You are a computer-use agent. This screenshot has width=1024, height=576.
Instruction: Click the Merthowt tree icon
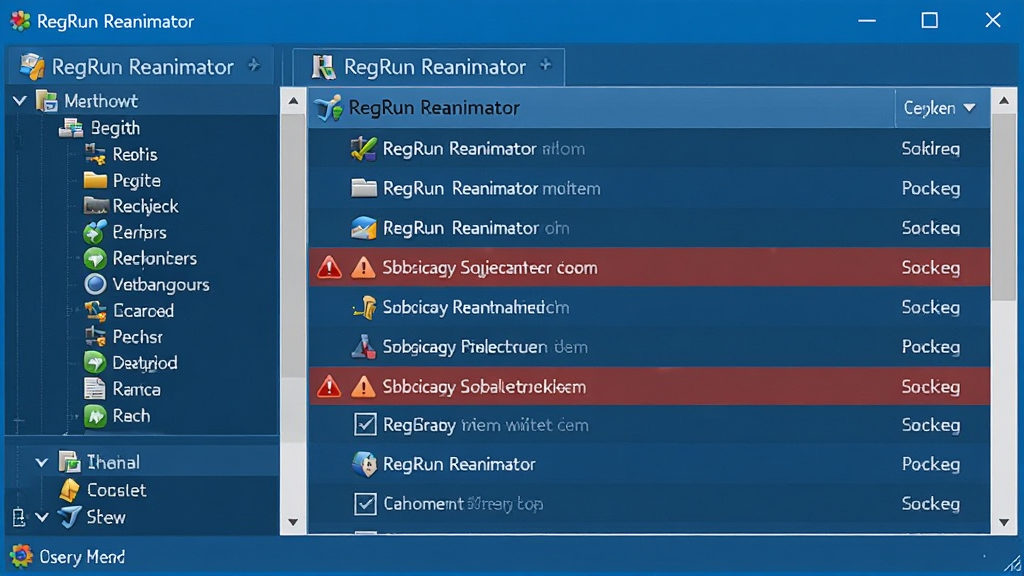point(47,101)
